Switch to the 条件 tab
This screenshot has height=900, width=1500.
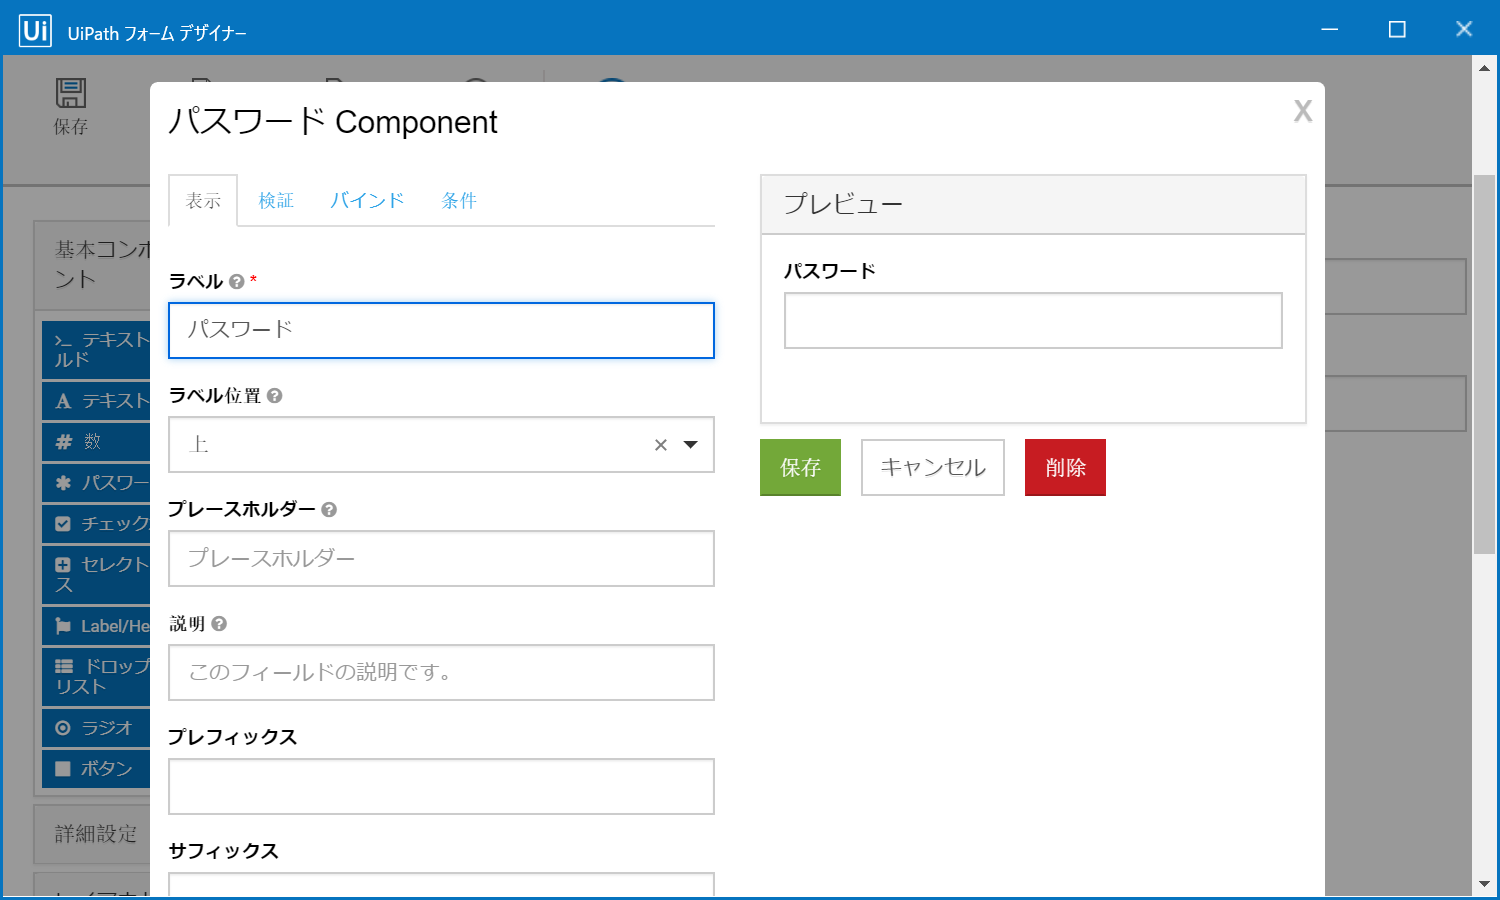[459, 201]
